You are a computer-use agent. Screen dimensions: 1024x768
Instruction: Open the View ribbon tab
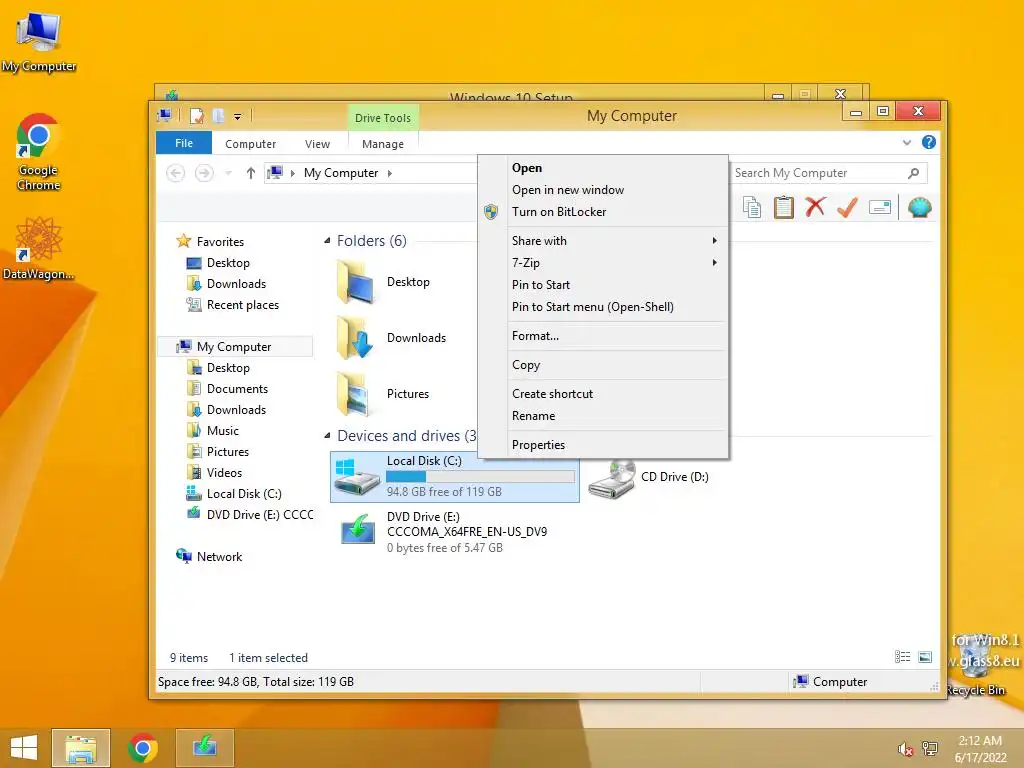coord(317,144)
